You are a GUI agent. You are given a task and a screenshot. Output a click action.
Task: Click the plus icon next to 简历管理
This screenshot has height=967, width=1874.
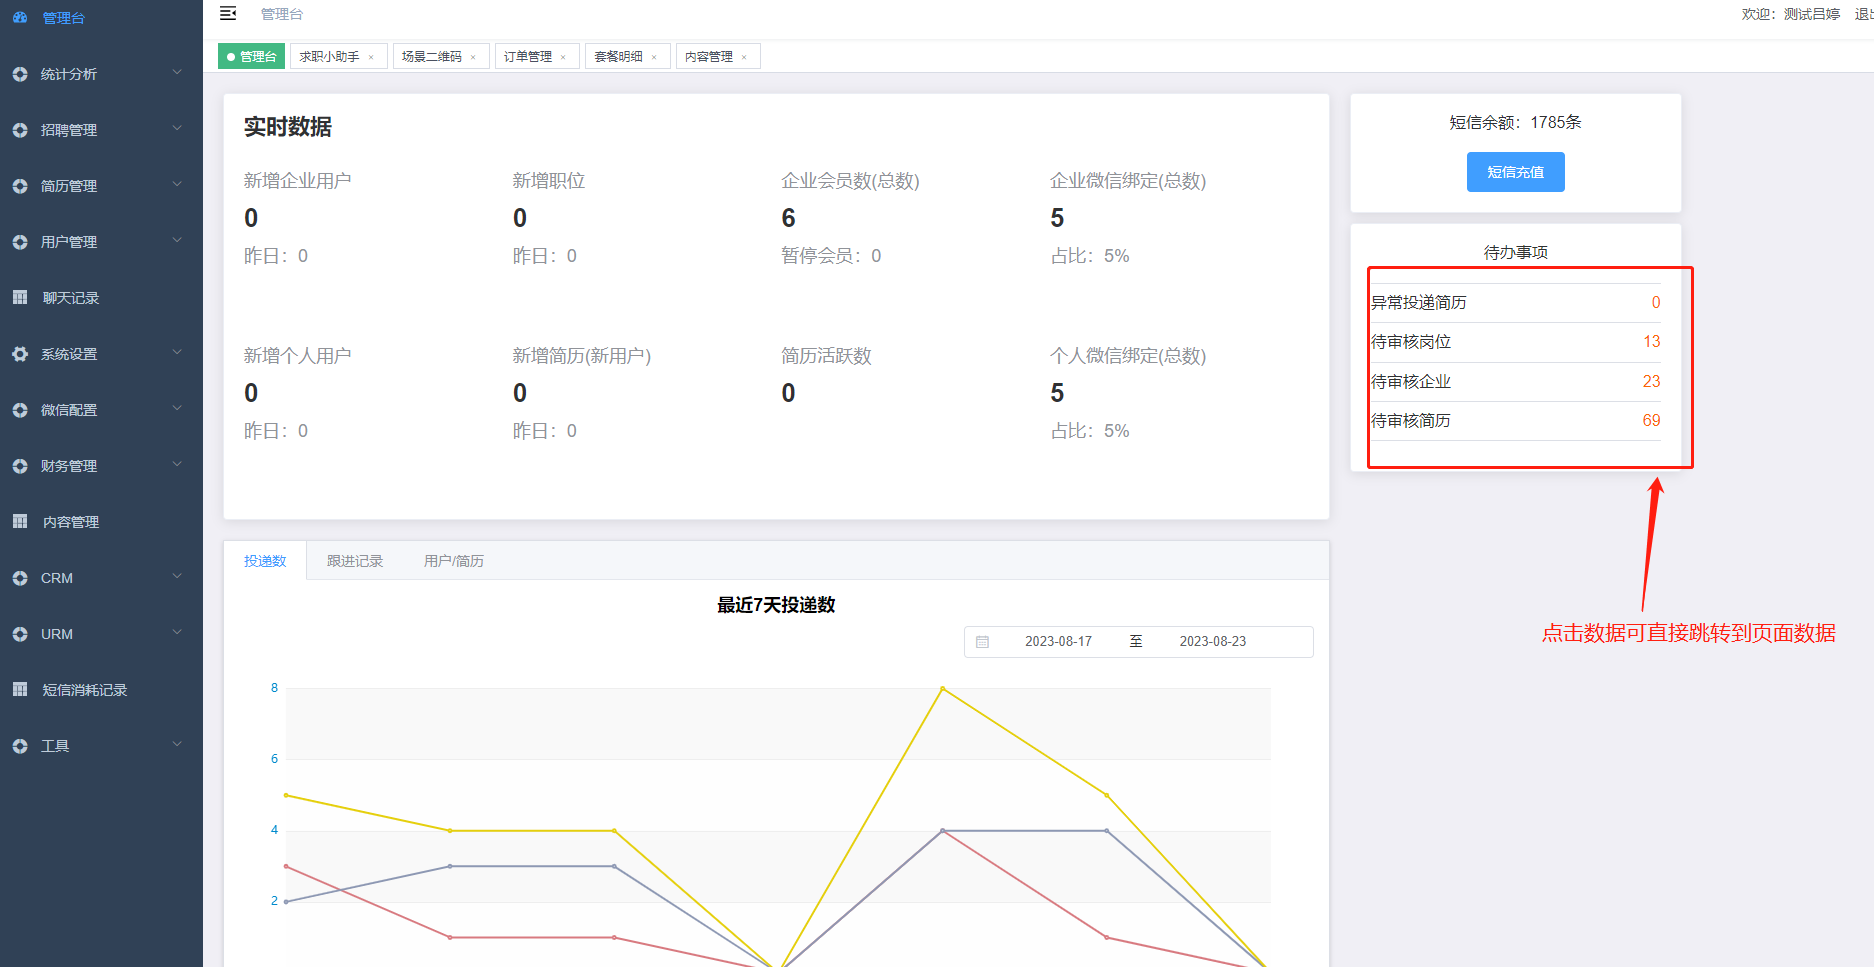(x=20, y=186)
